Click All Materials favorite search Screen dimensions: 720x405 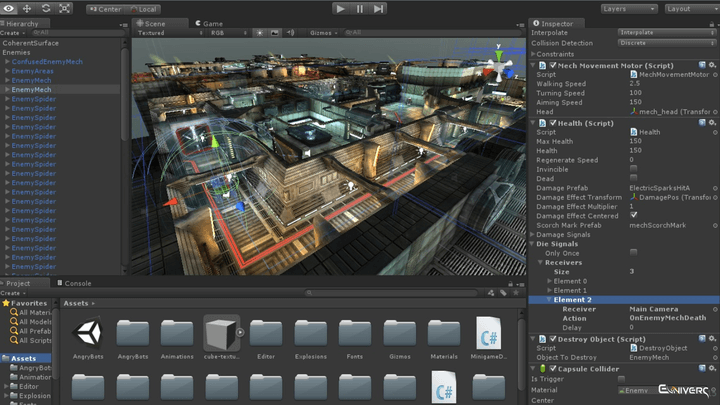click(31, 312)
